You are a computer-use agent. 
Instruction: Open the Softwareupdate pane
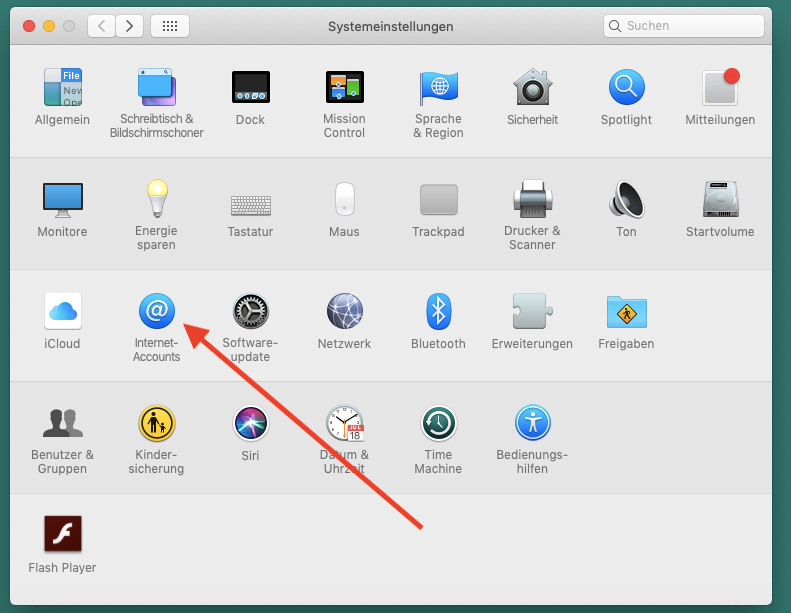pyautogui.click(x=250, y=312)
